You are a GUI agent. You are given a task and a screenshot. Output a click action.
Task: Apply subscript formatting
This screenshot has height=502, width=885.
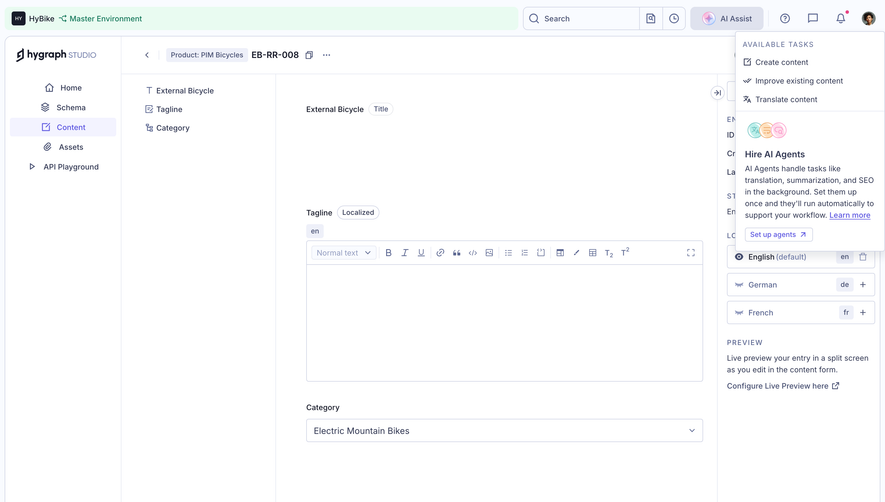(x=608, y=253)
